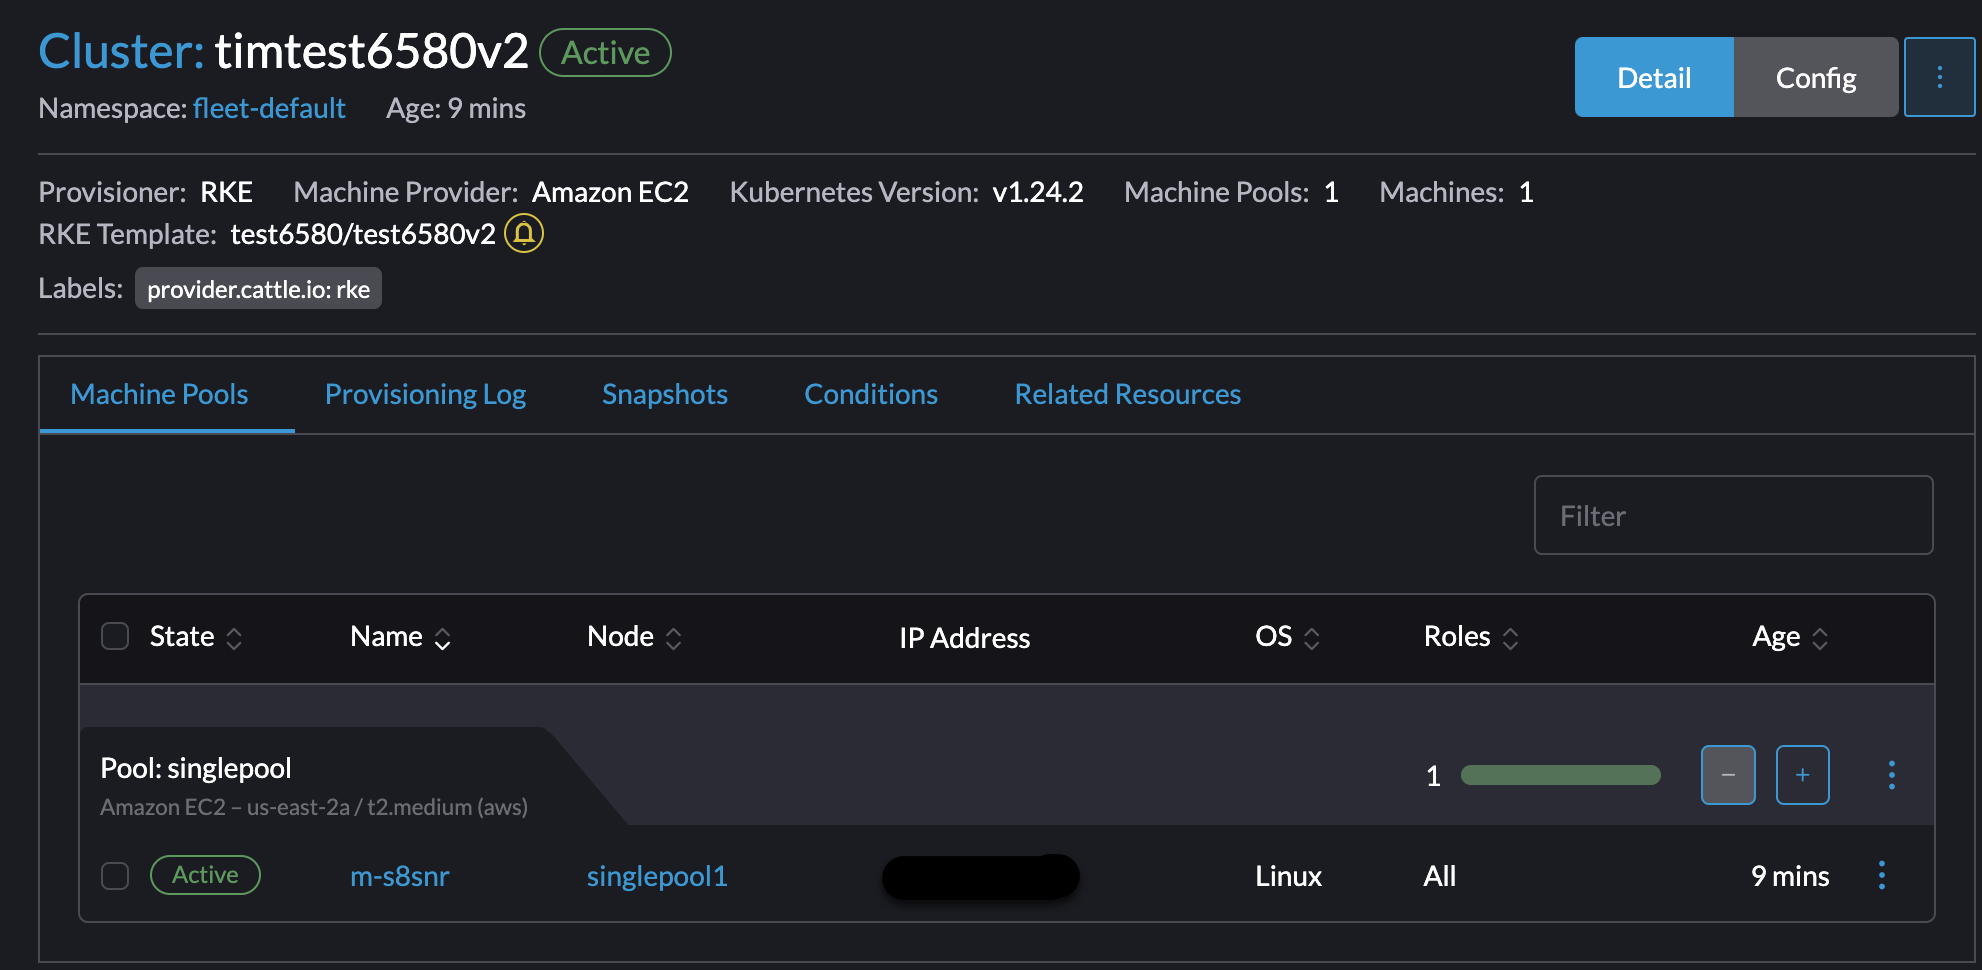Scale down singlepool using the minus icon
Viewport: 1982px width, 970px height.
[1728, 774]
